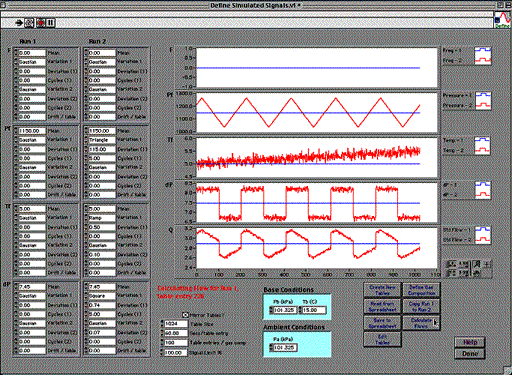
Task: Open Run 1 Tf Variation 1 Gaussian ring
Action: (32, 218)
